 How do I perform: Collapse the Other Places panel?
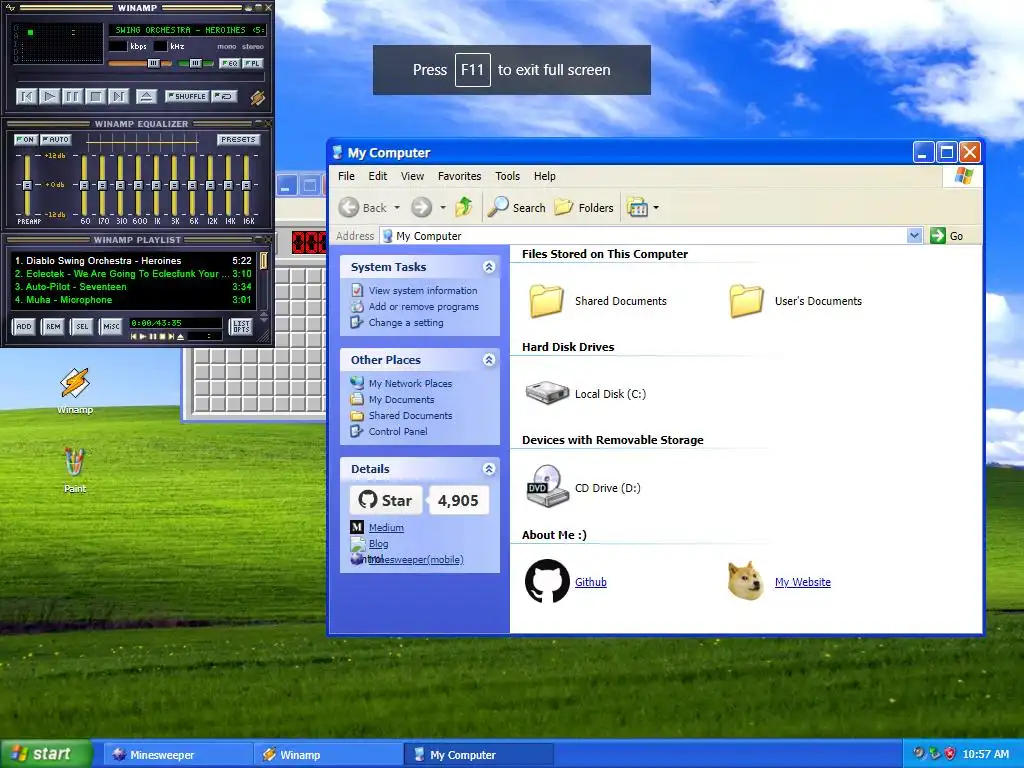pyautogui.click(x=488, y=360)
